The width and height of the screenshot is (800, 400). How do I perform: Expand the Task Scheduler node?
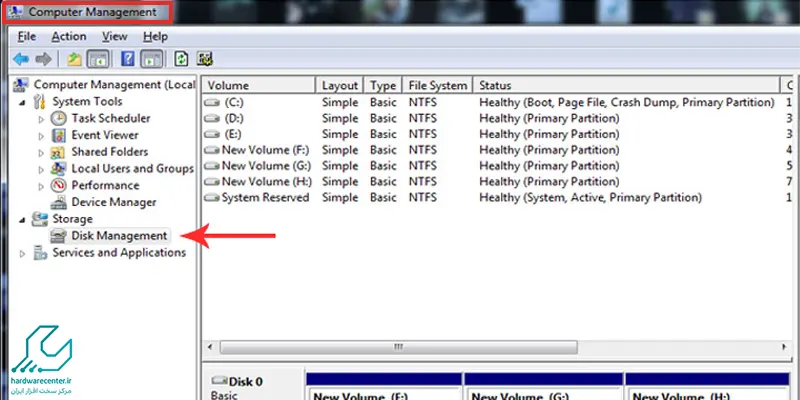[x=41, y=119]
